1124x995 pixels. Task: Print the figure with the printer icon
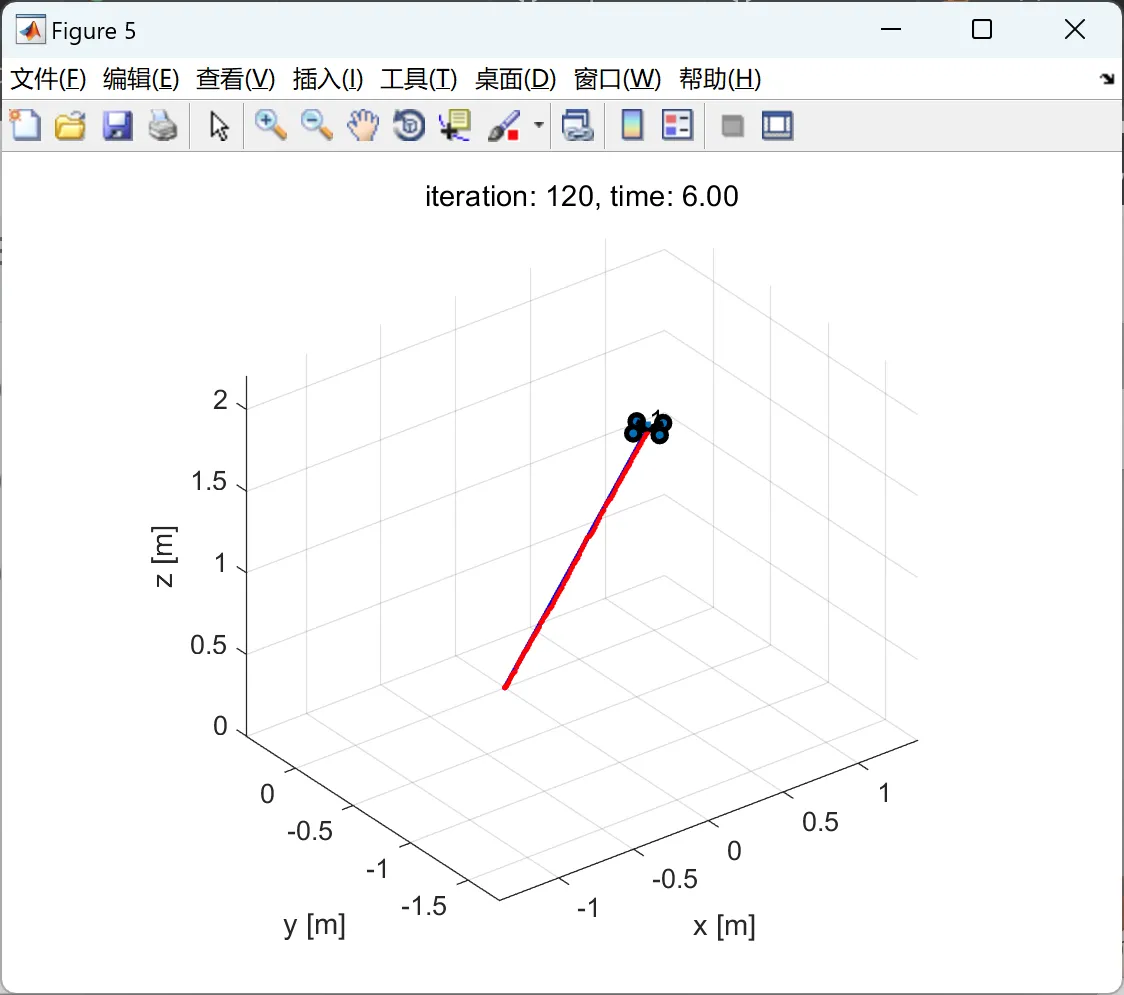point(163,125)
